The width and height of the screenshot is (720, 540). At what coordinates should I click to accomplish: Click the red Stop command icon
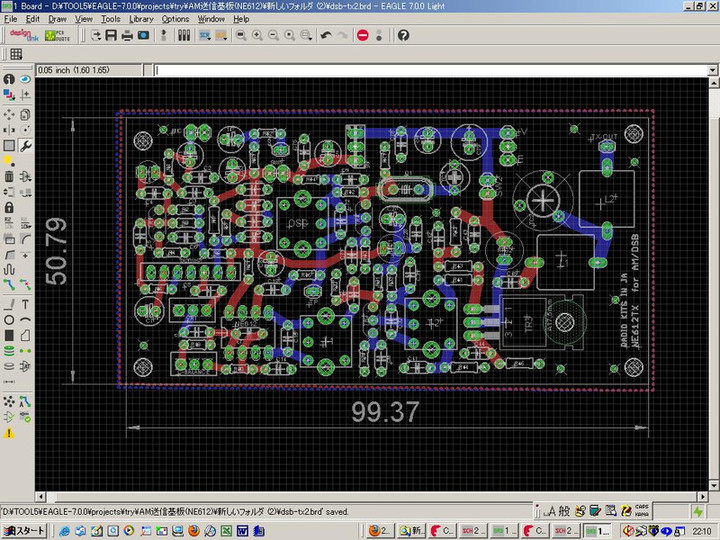point(362,35)
